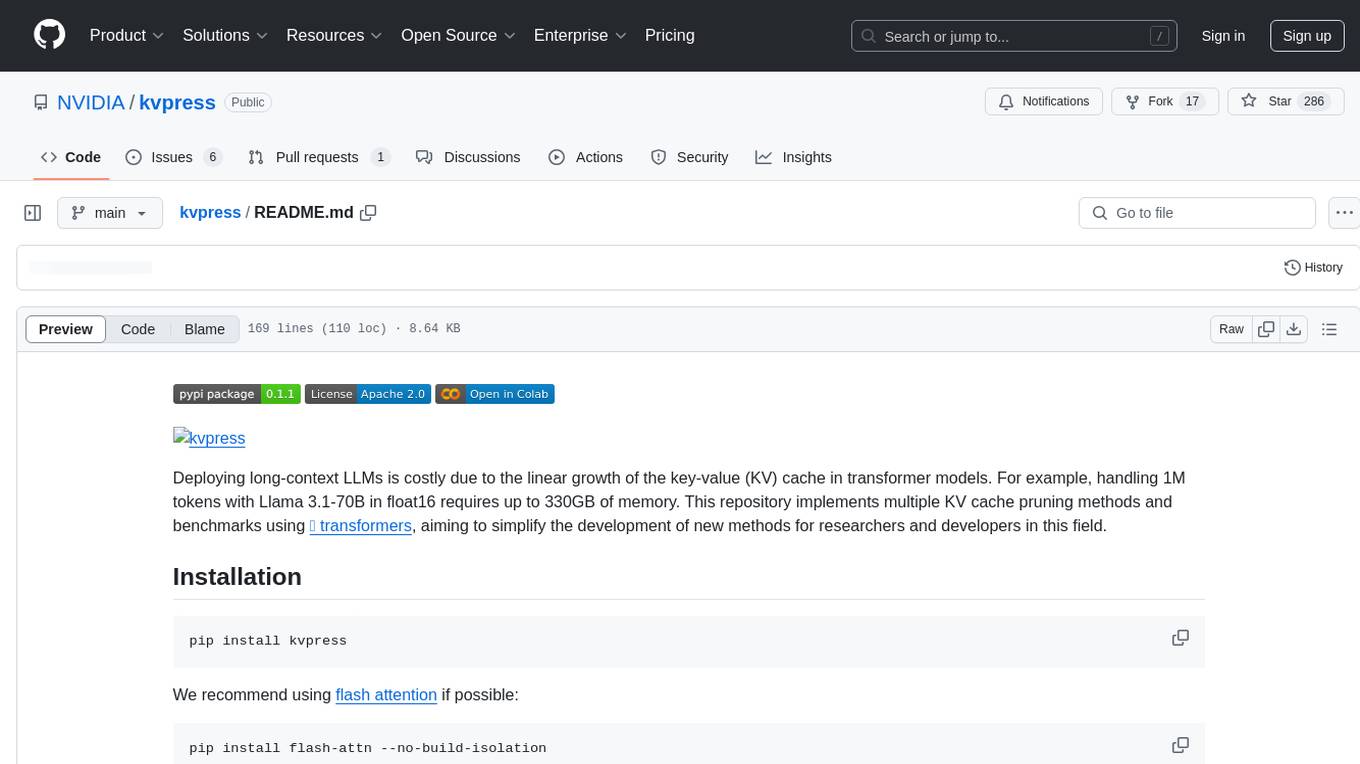
Task: Open the file outline list icon
Action: coord(1329,329)
